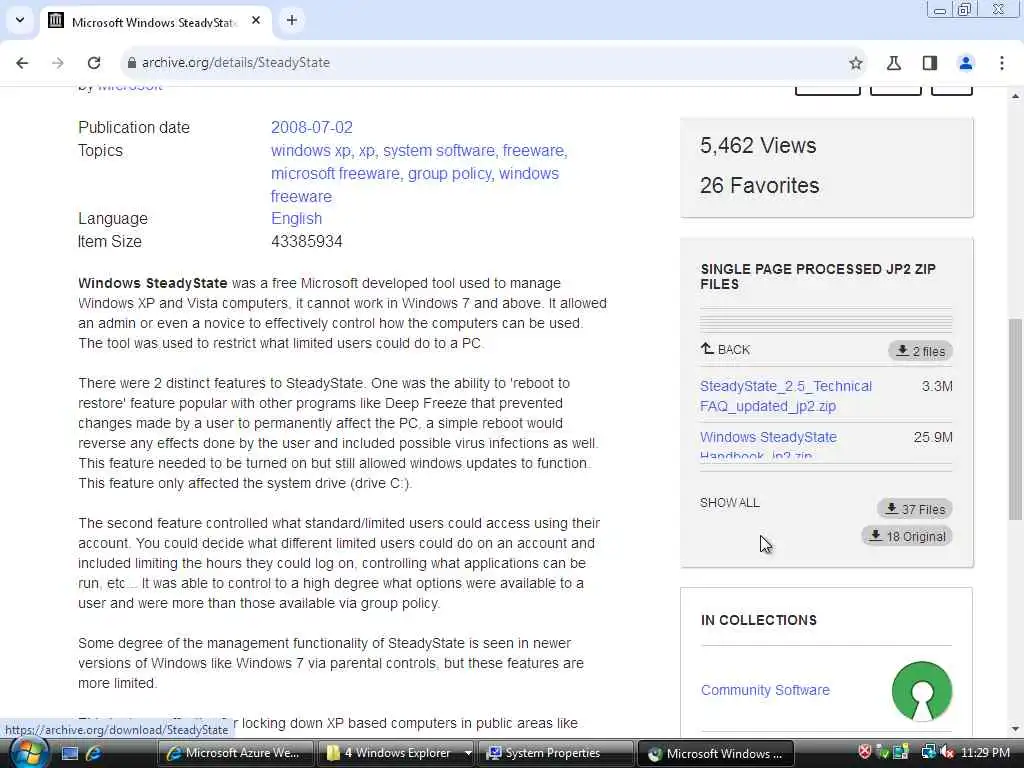
Task: Click the network tray icon
Action: pos(927,752)
